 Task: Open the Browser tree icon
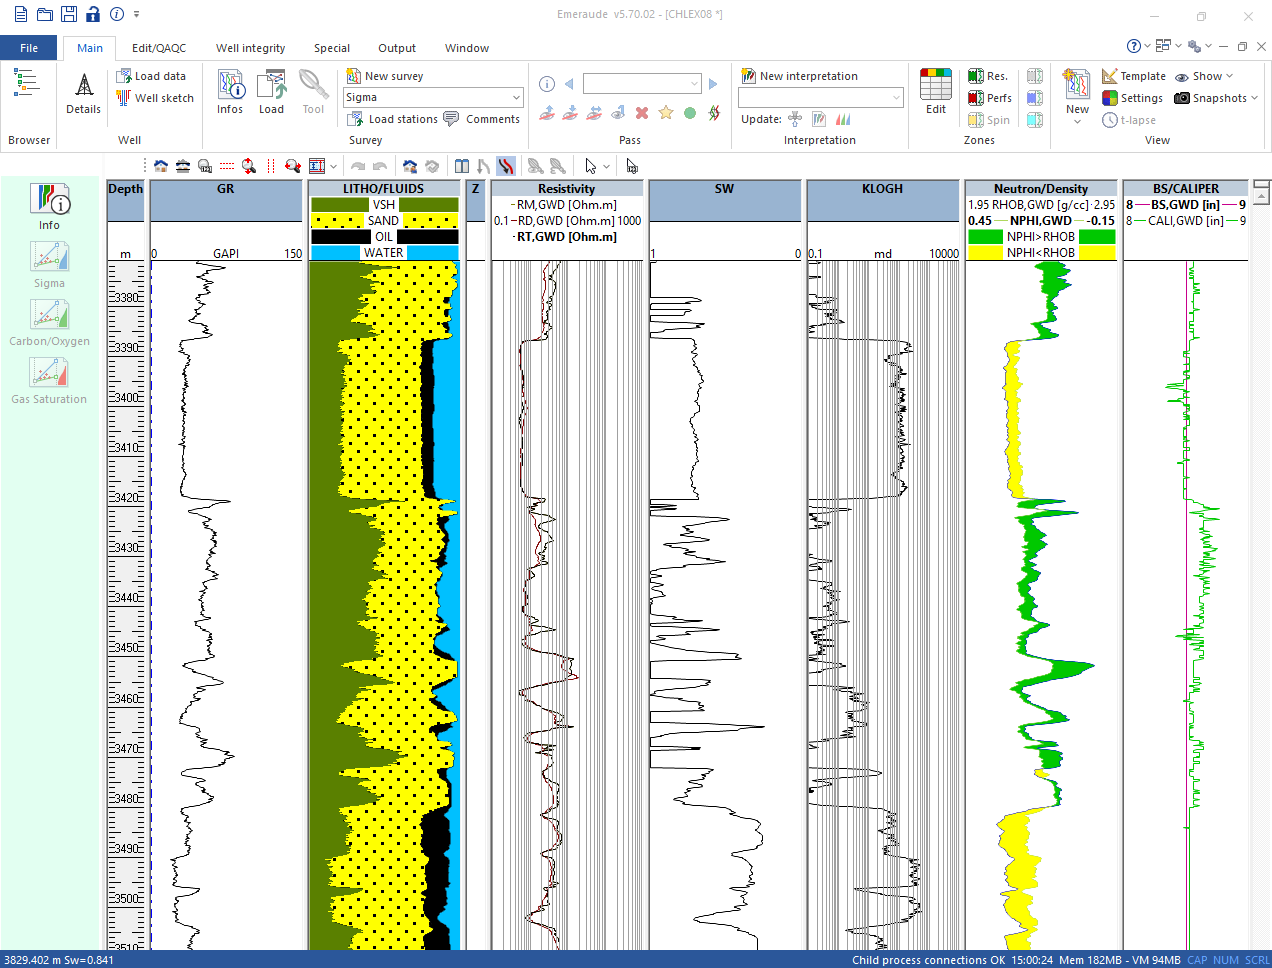(x=27, y=84)
